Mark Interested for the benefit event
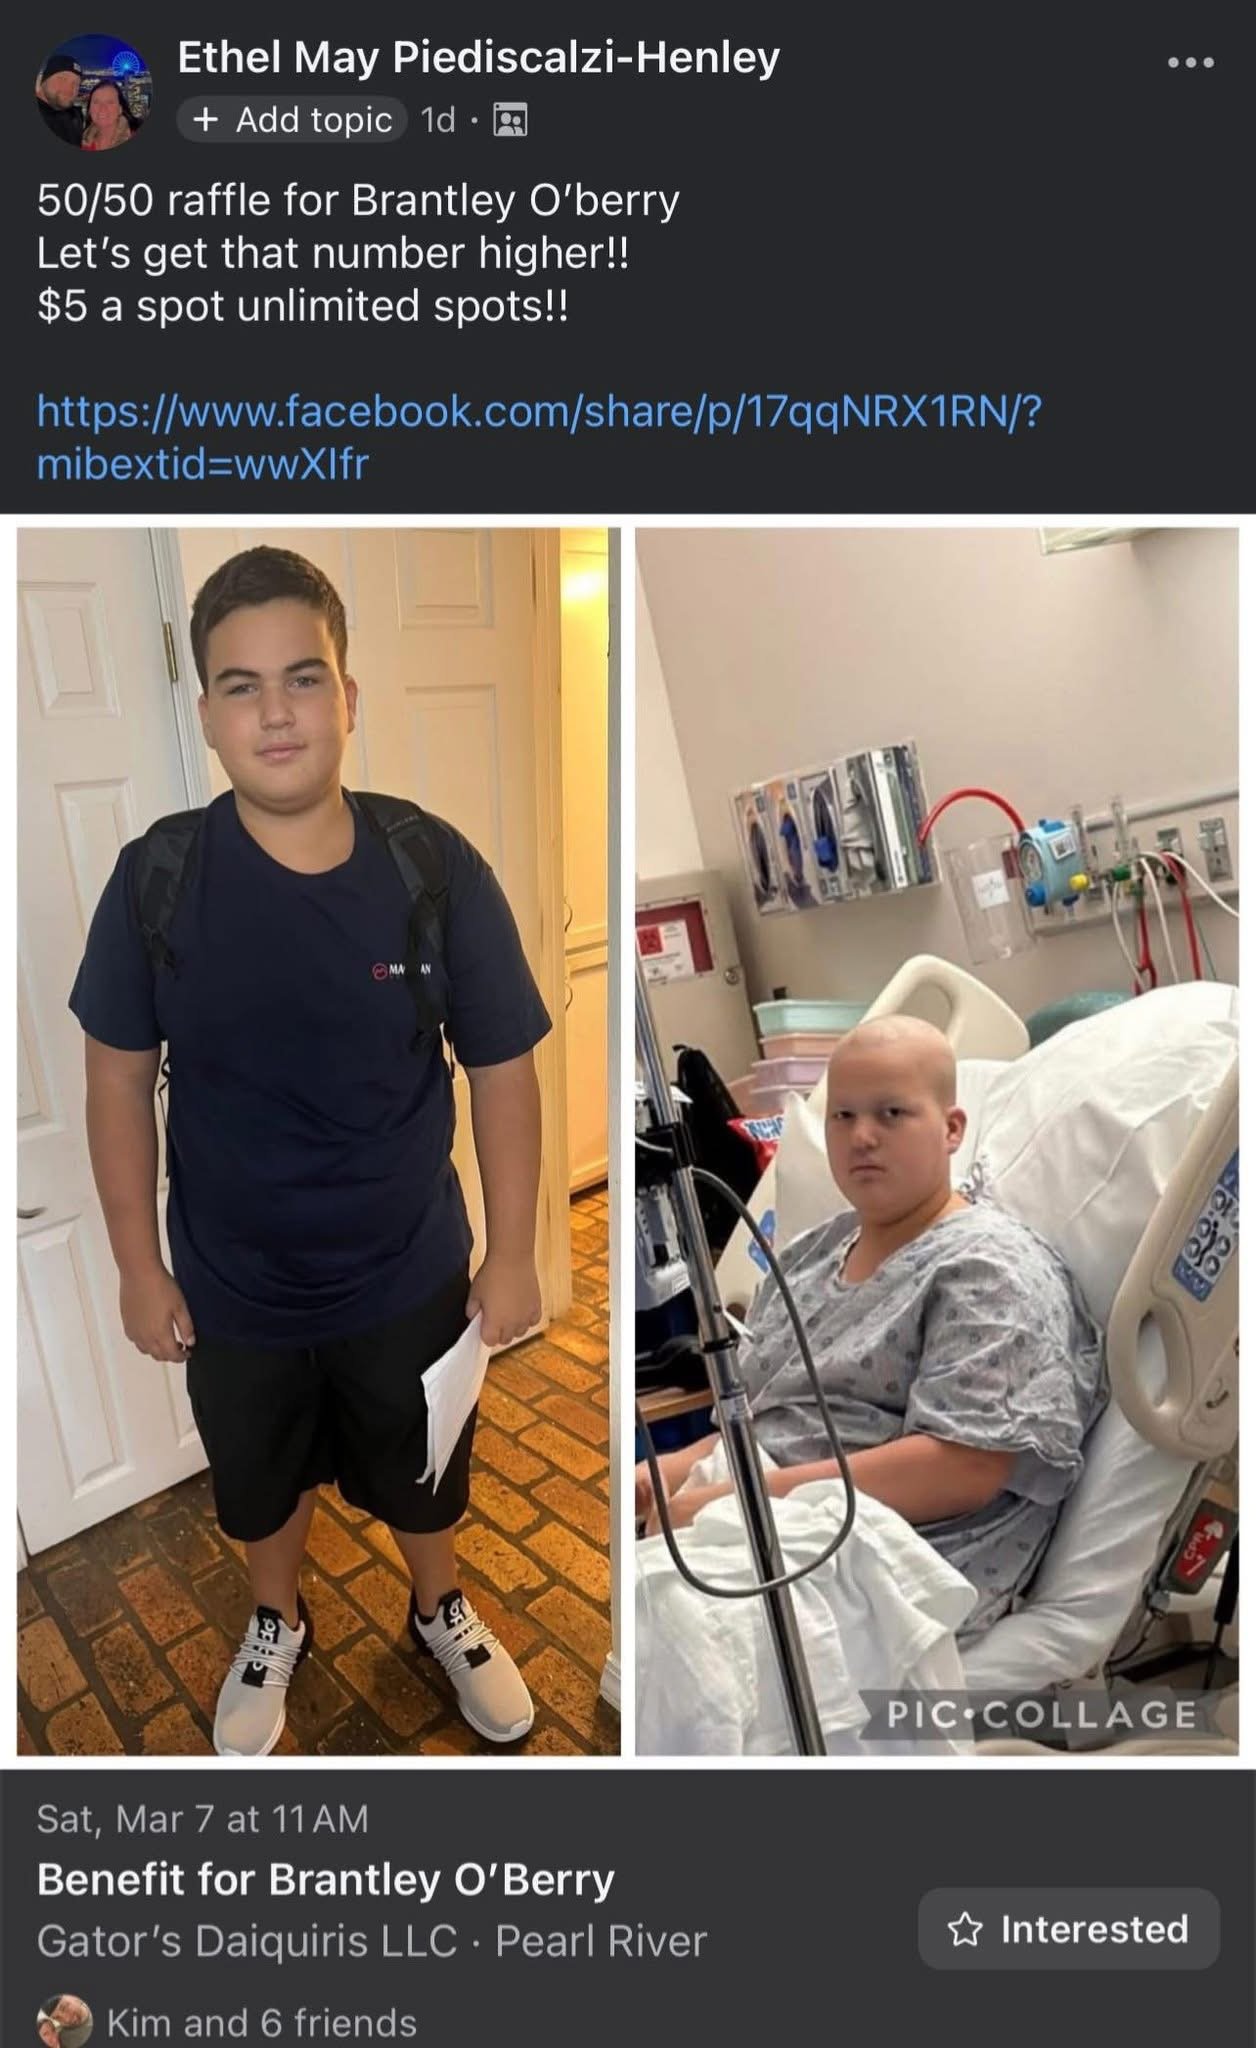Viewport: 1256px width, 2048px height. 1069,1929
